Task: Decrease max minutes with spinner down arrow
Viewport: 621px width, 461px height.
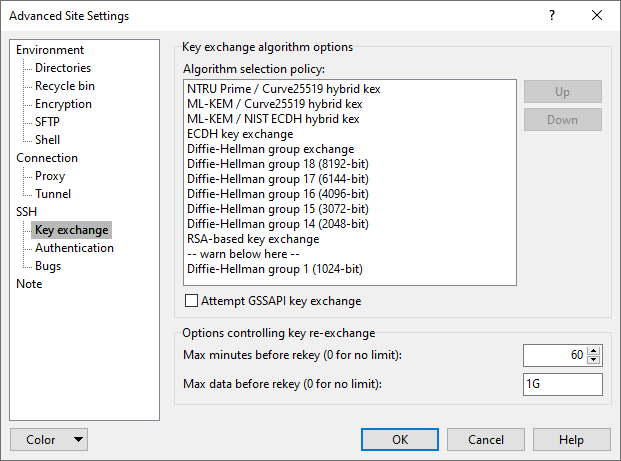Action: point(595,360)
